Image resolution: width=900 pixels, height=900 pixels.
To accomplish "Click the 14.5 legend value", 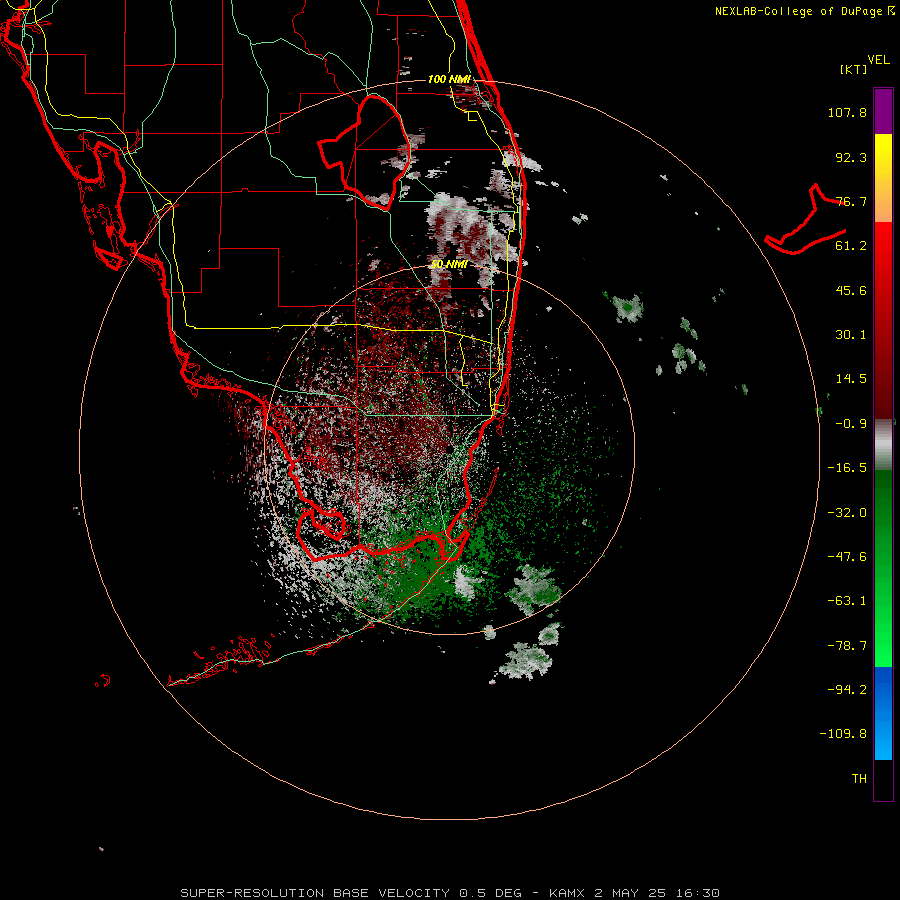I will pyautogui.click(x=851, y=379).
